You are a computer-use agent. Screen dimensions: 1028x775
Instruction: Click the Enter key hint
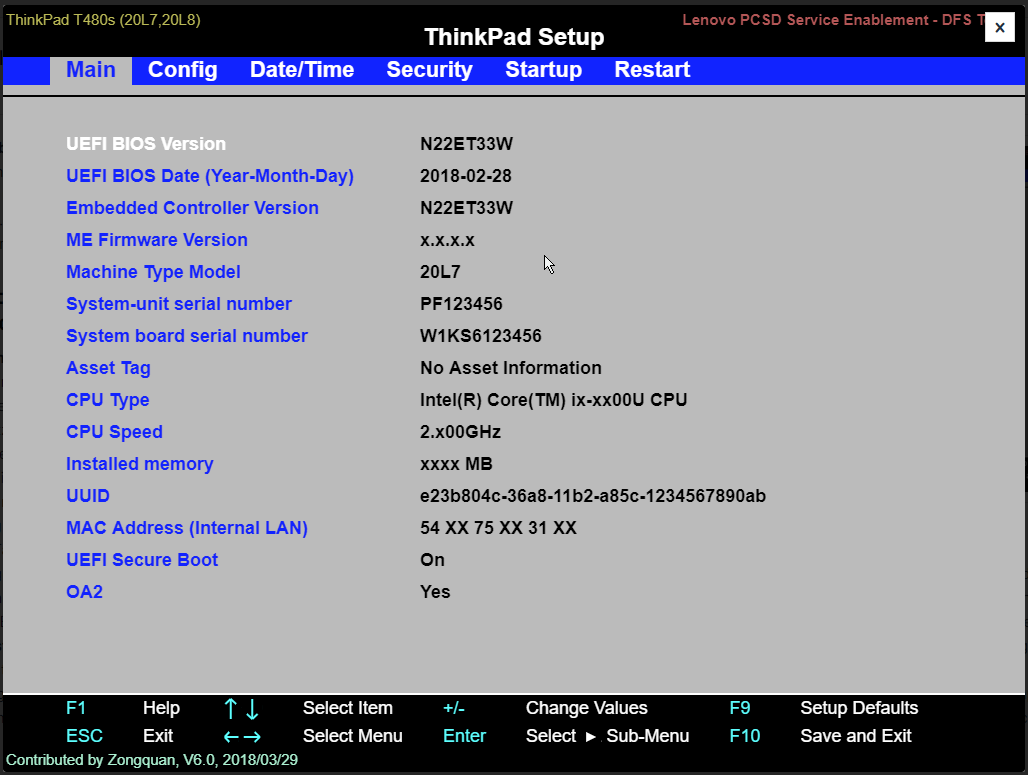click(464, 736)
